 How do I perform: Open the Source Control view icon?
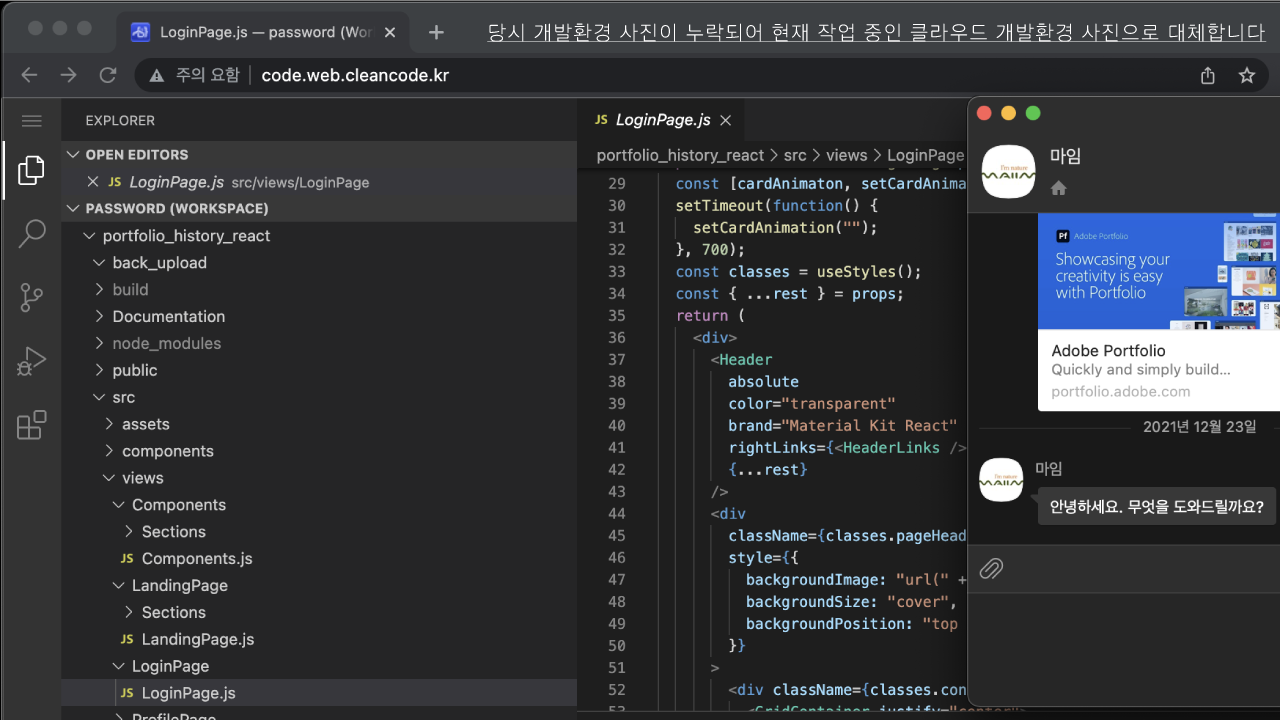[x=31, y=297]
